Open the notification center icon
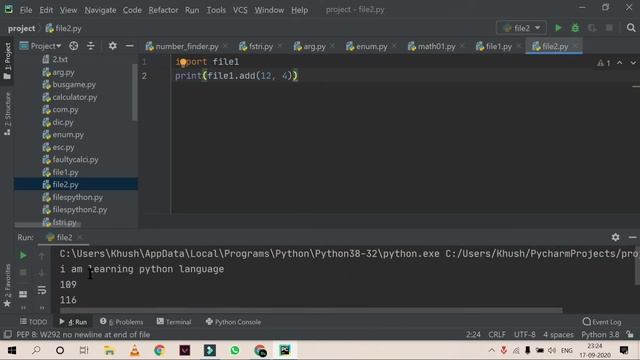The image size is (640, 360). pyautogui.click(x=624, y=350)
